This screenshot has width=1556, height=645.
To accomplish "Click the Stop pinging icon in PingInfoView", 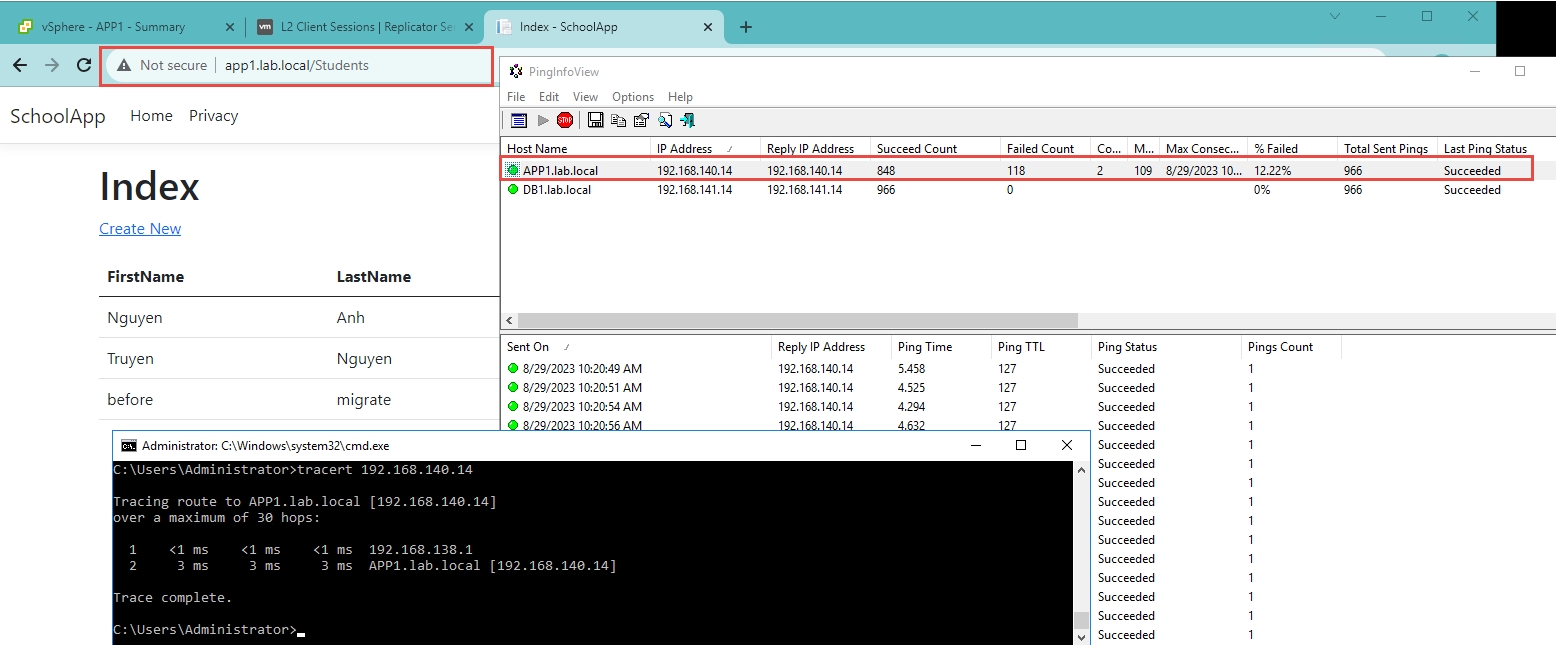I will tap(565, 120).
